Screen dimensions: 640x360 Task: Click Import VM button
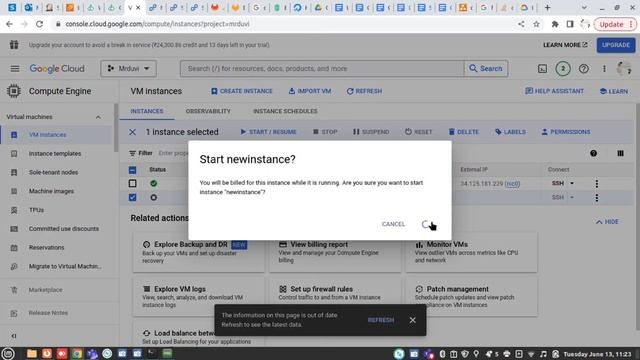point(309,91)
